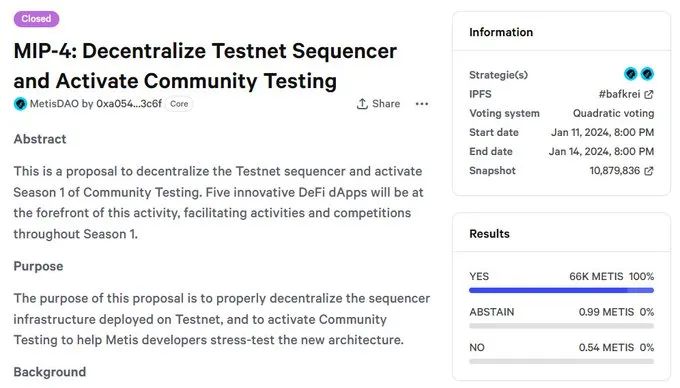Click the Quadratic voting value
Image resolution: width=680 pixels, height=388 pixels.
coord(613,114)
